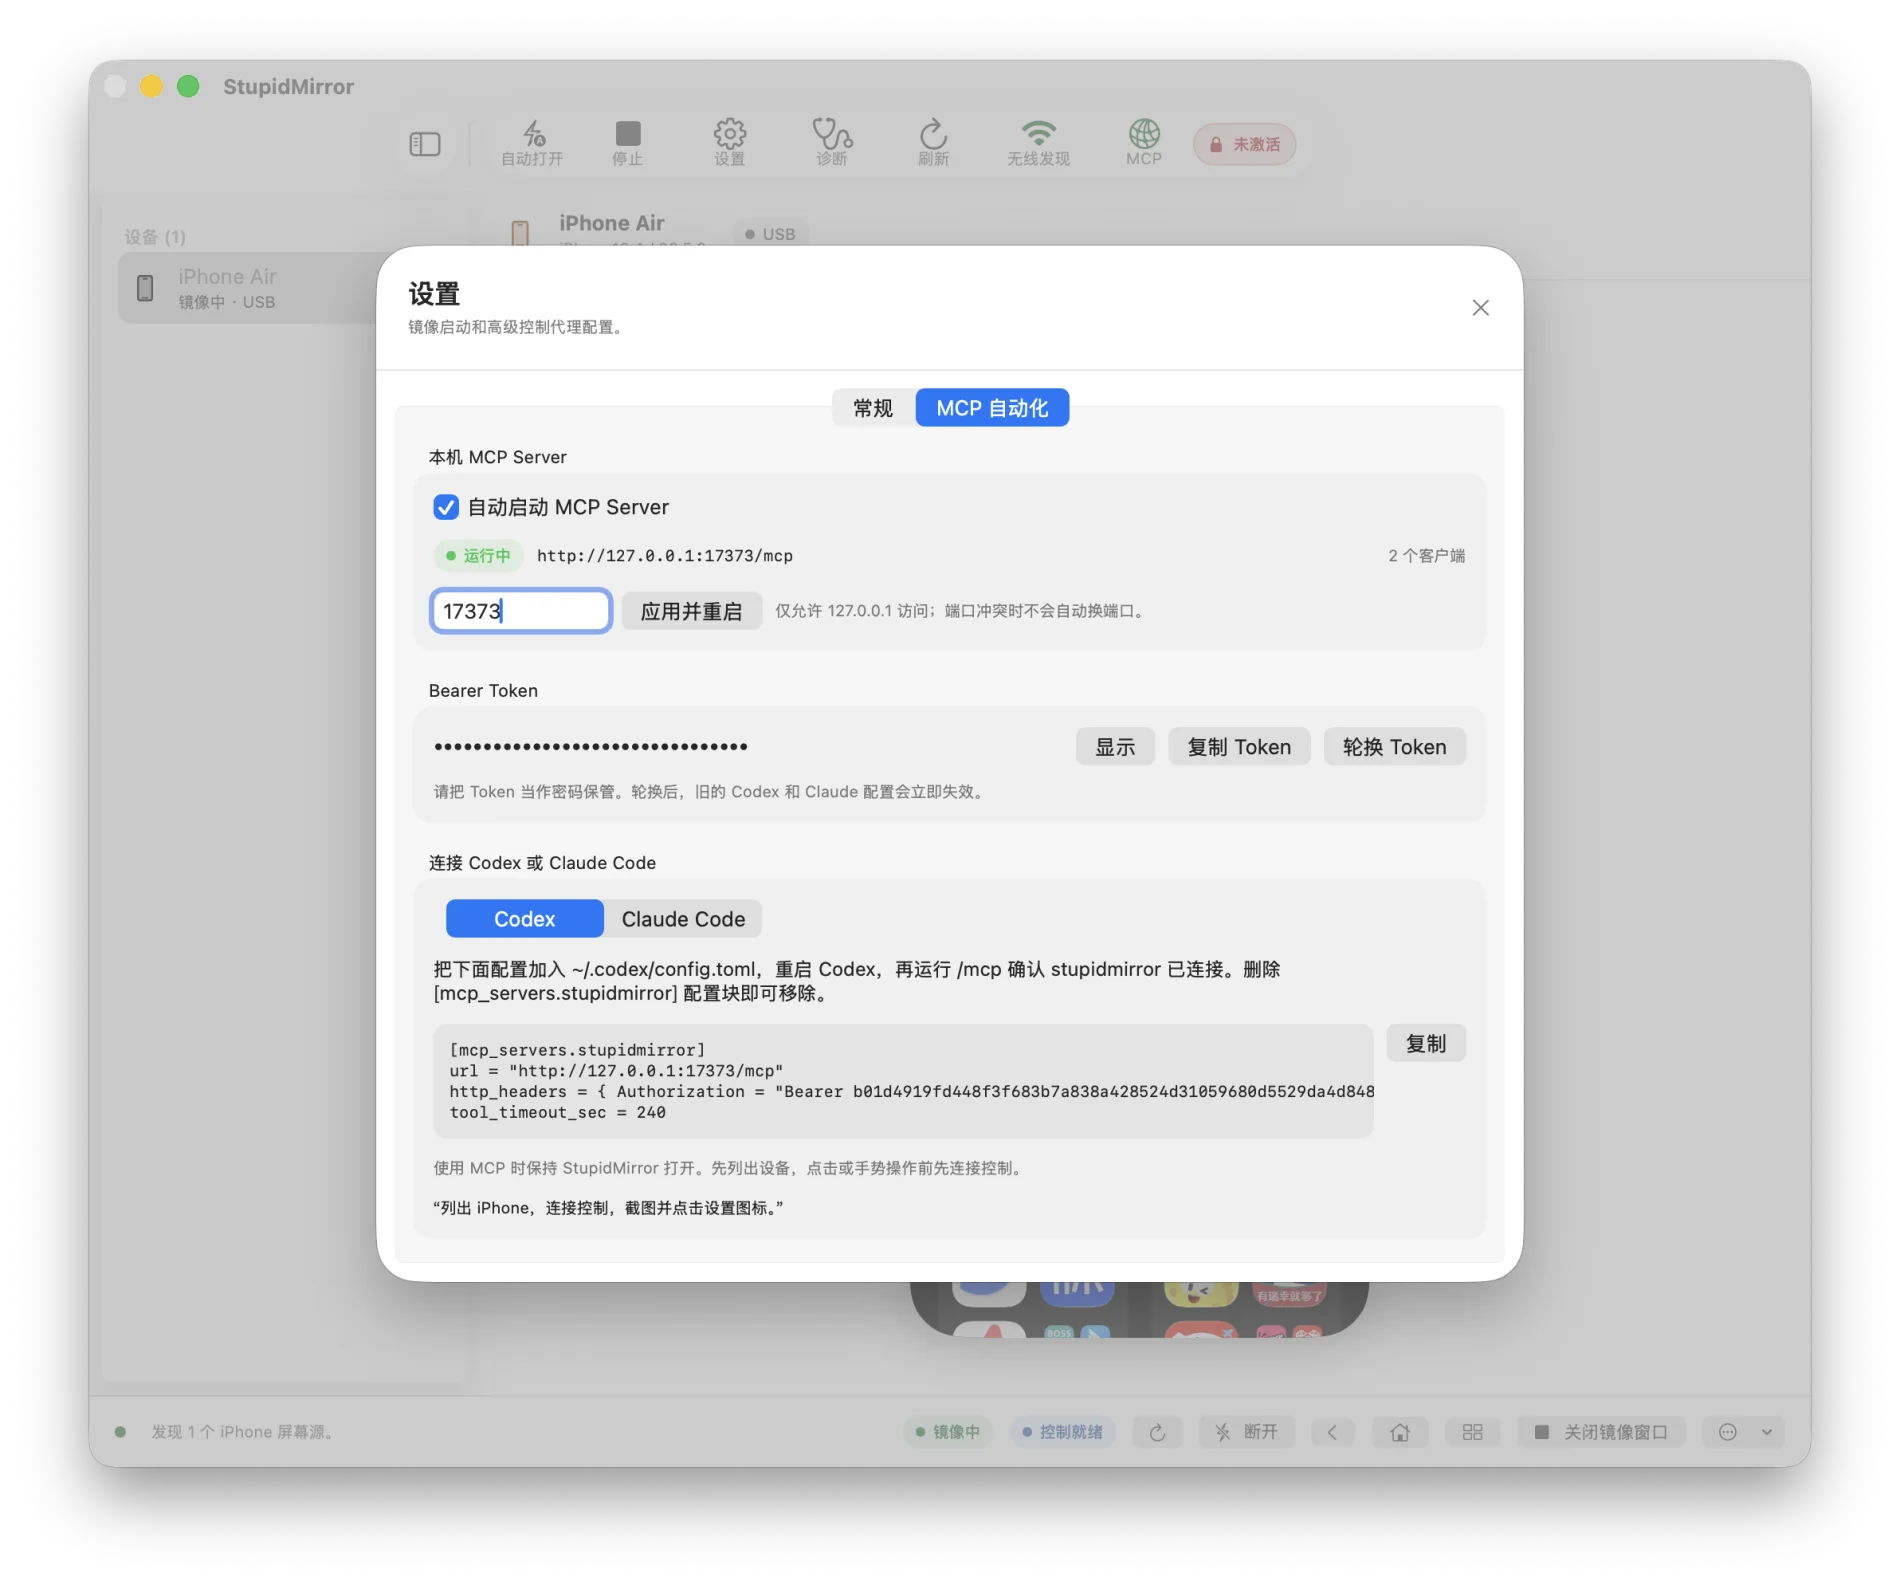
Task: Click the 复制 Token button
Action: pos(1239,747)
